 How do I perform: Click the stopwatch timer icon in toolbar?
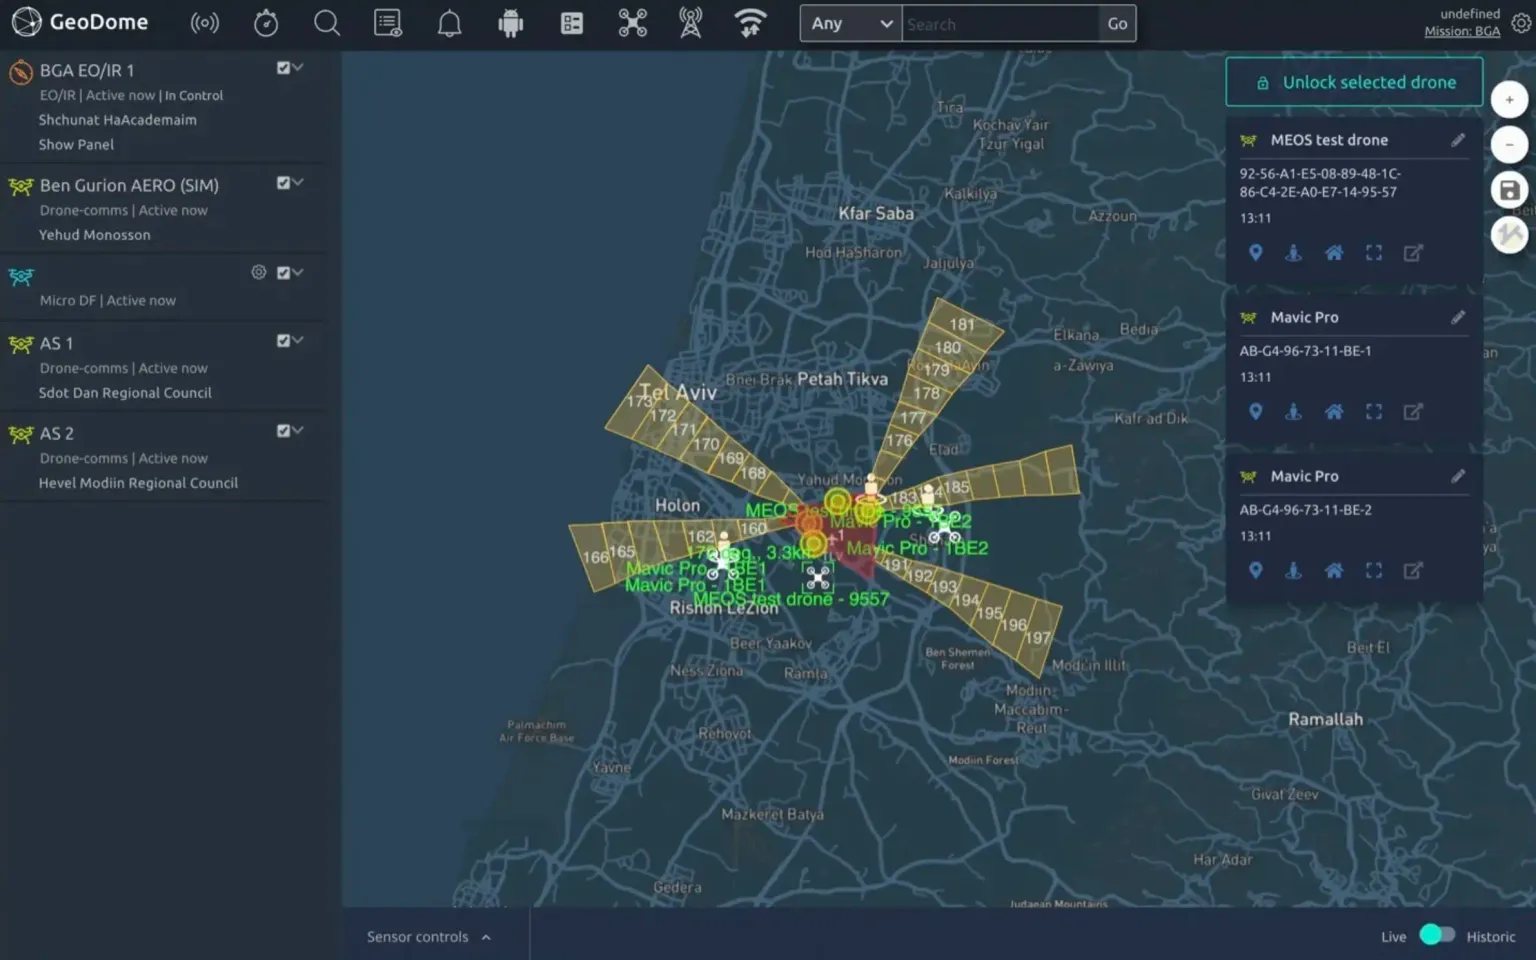click(266, 23)
